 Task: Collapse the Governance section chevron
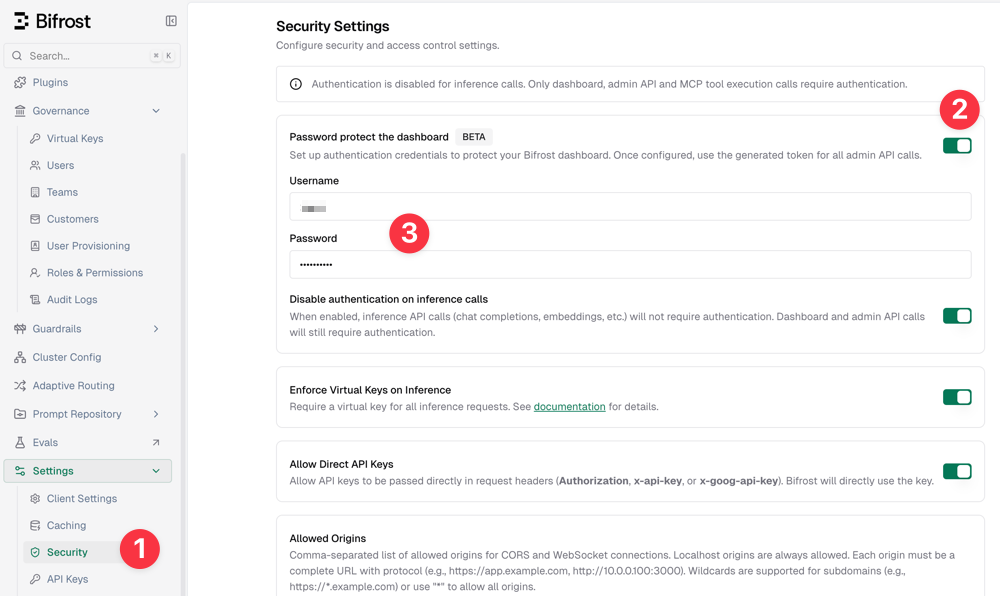[x=156, y=111]
